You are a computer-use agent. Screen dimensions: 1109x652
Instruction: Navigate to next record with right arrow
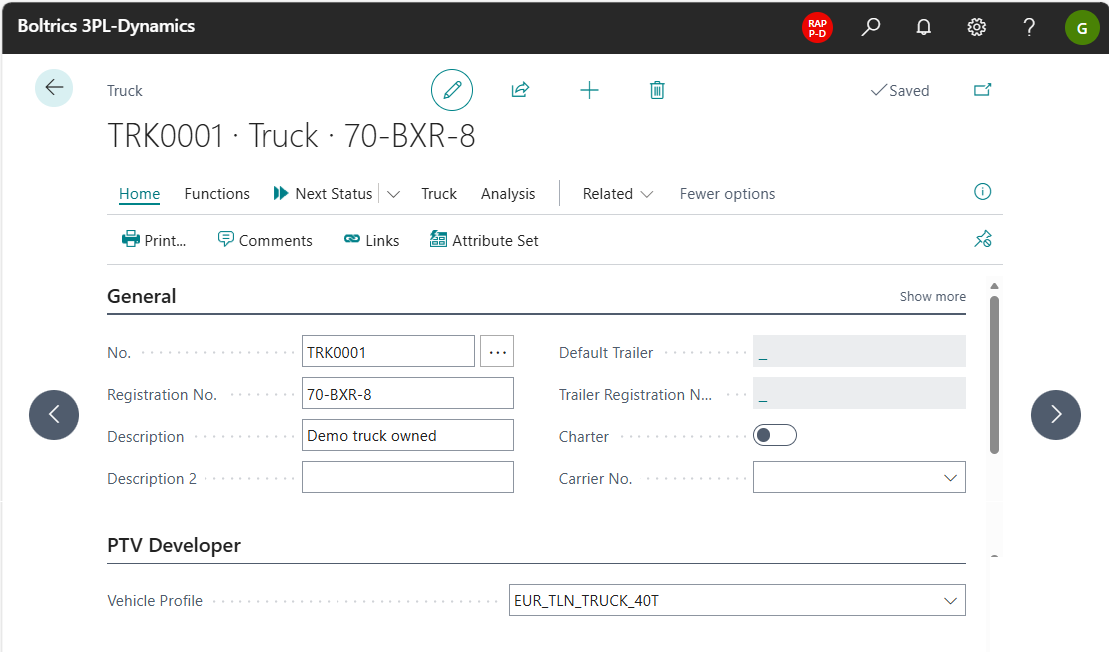[x=1056, y=414]
